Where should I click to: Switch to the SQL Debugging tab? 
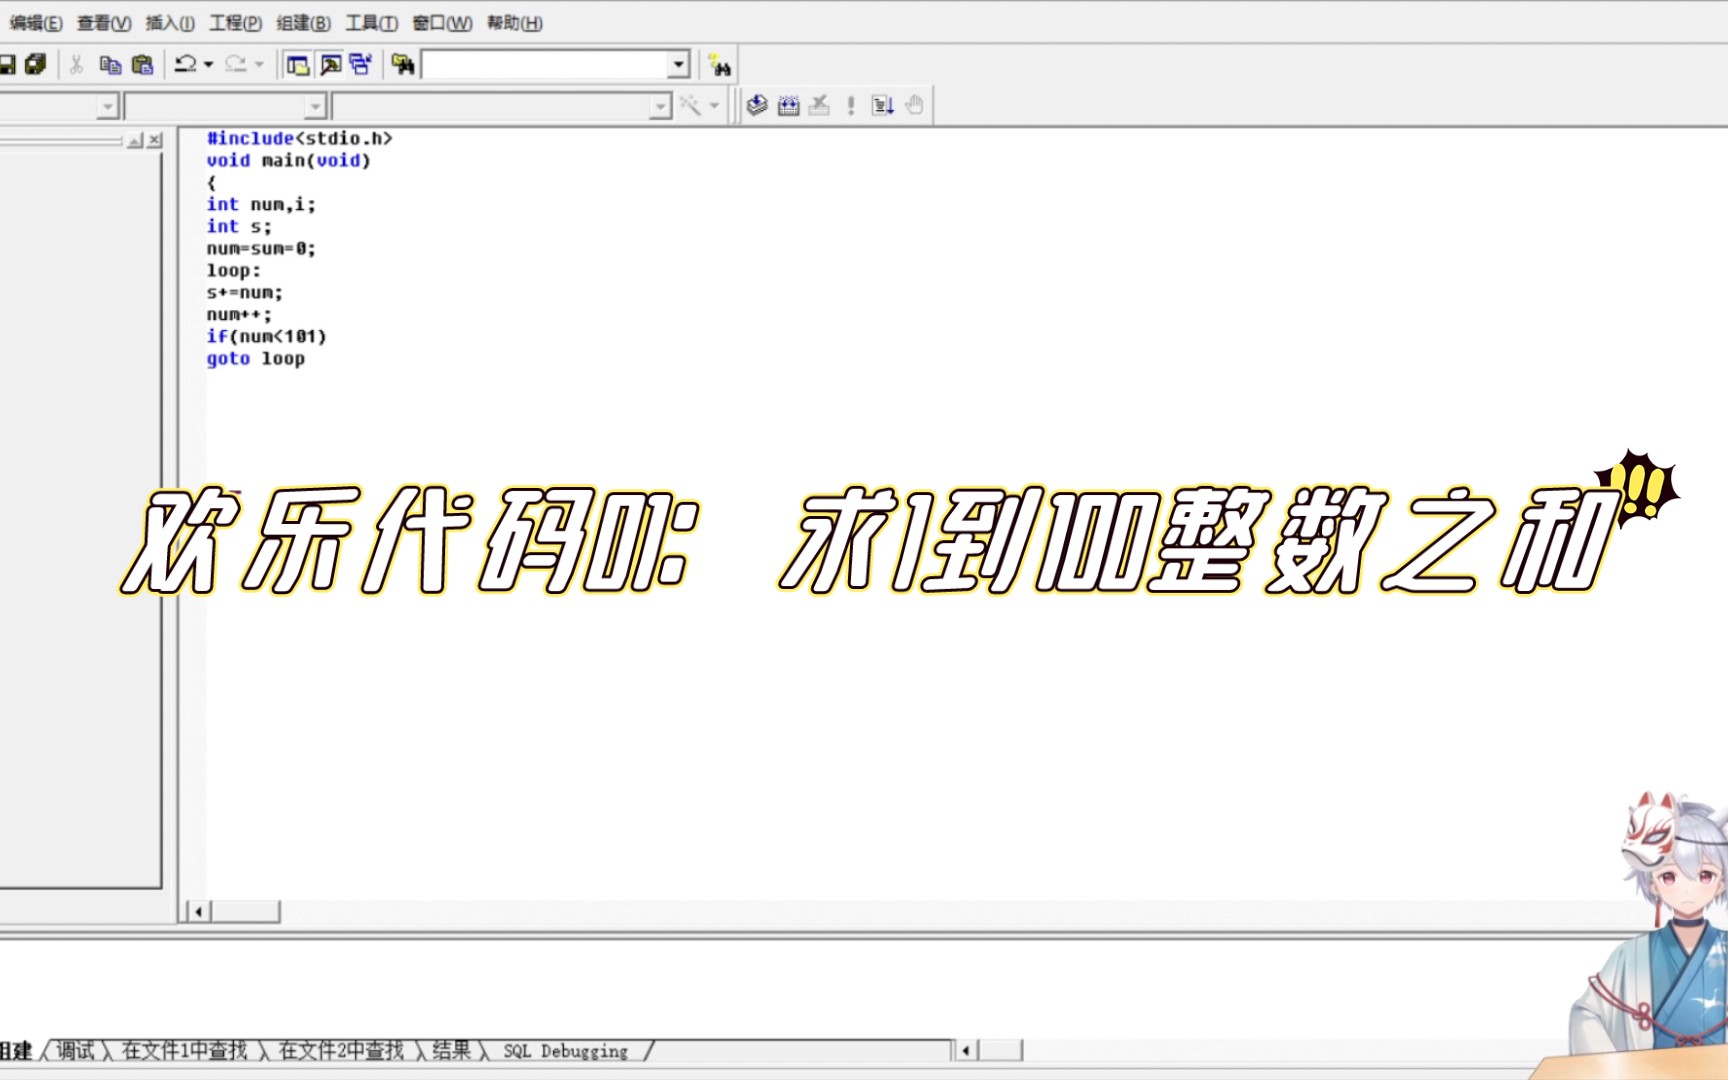(x=563, y=1051)
